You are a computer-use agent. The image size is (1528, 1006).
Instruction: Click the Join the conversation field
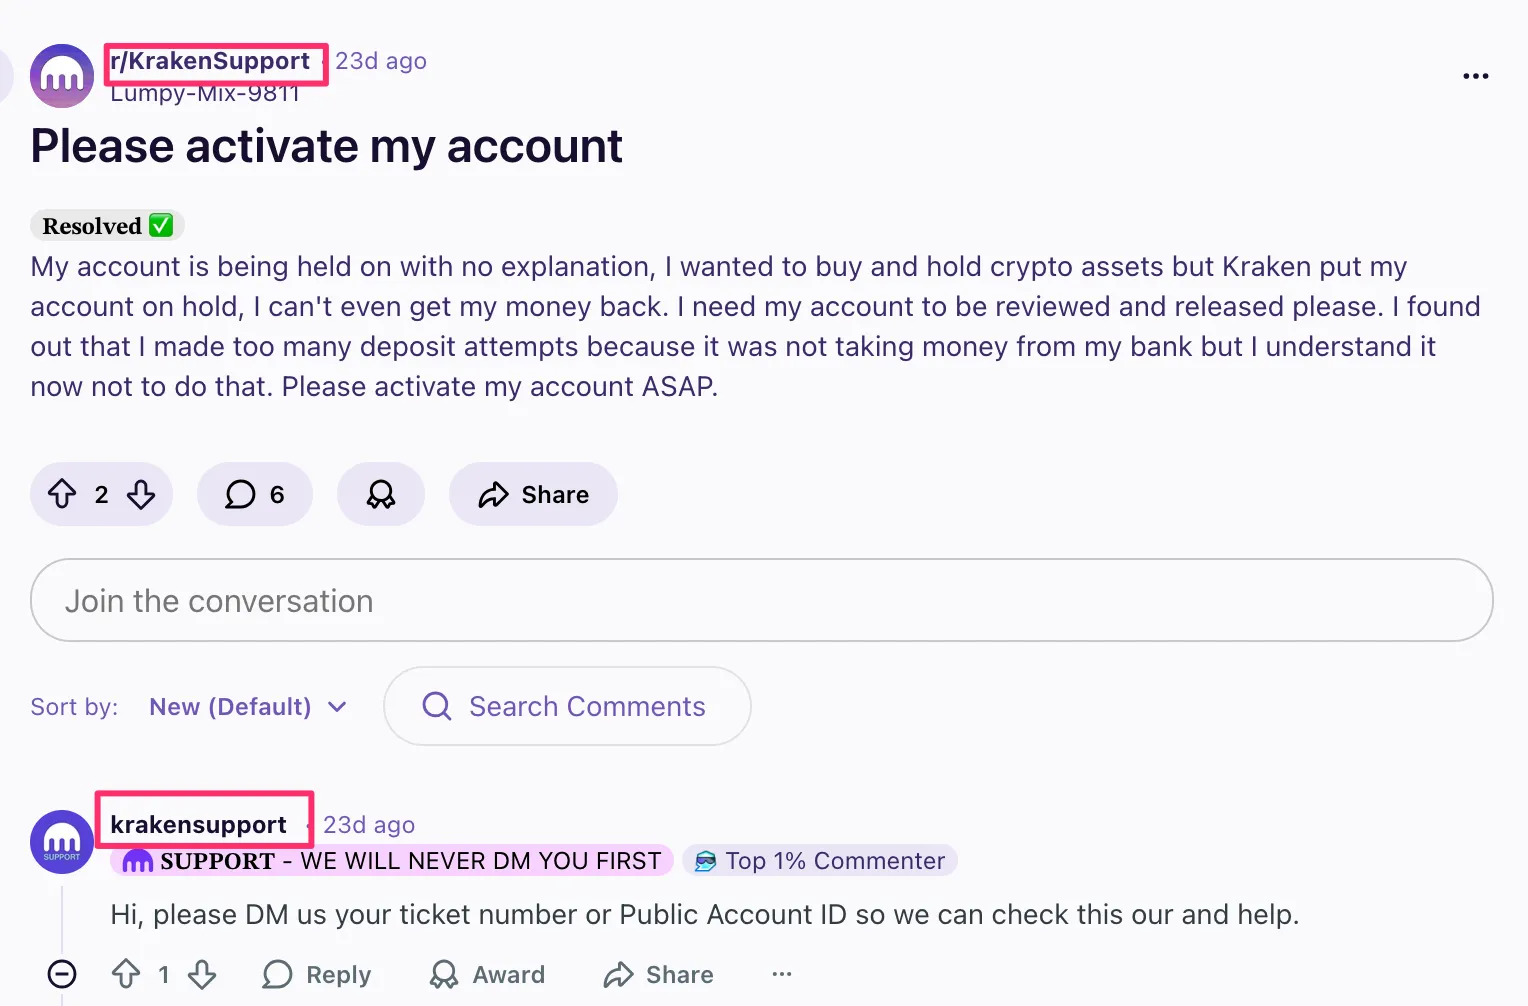click(x=761, y=600)
